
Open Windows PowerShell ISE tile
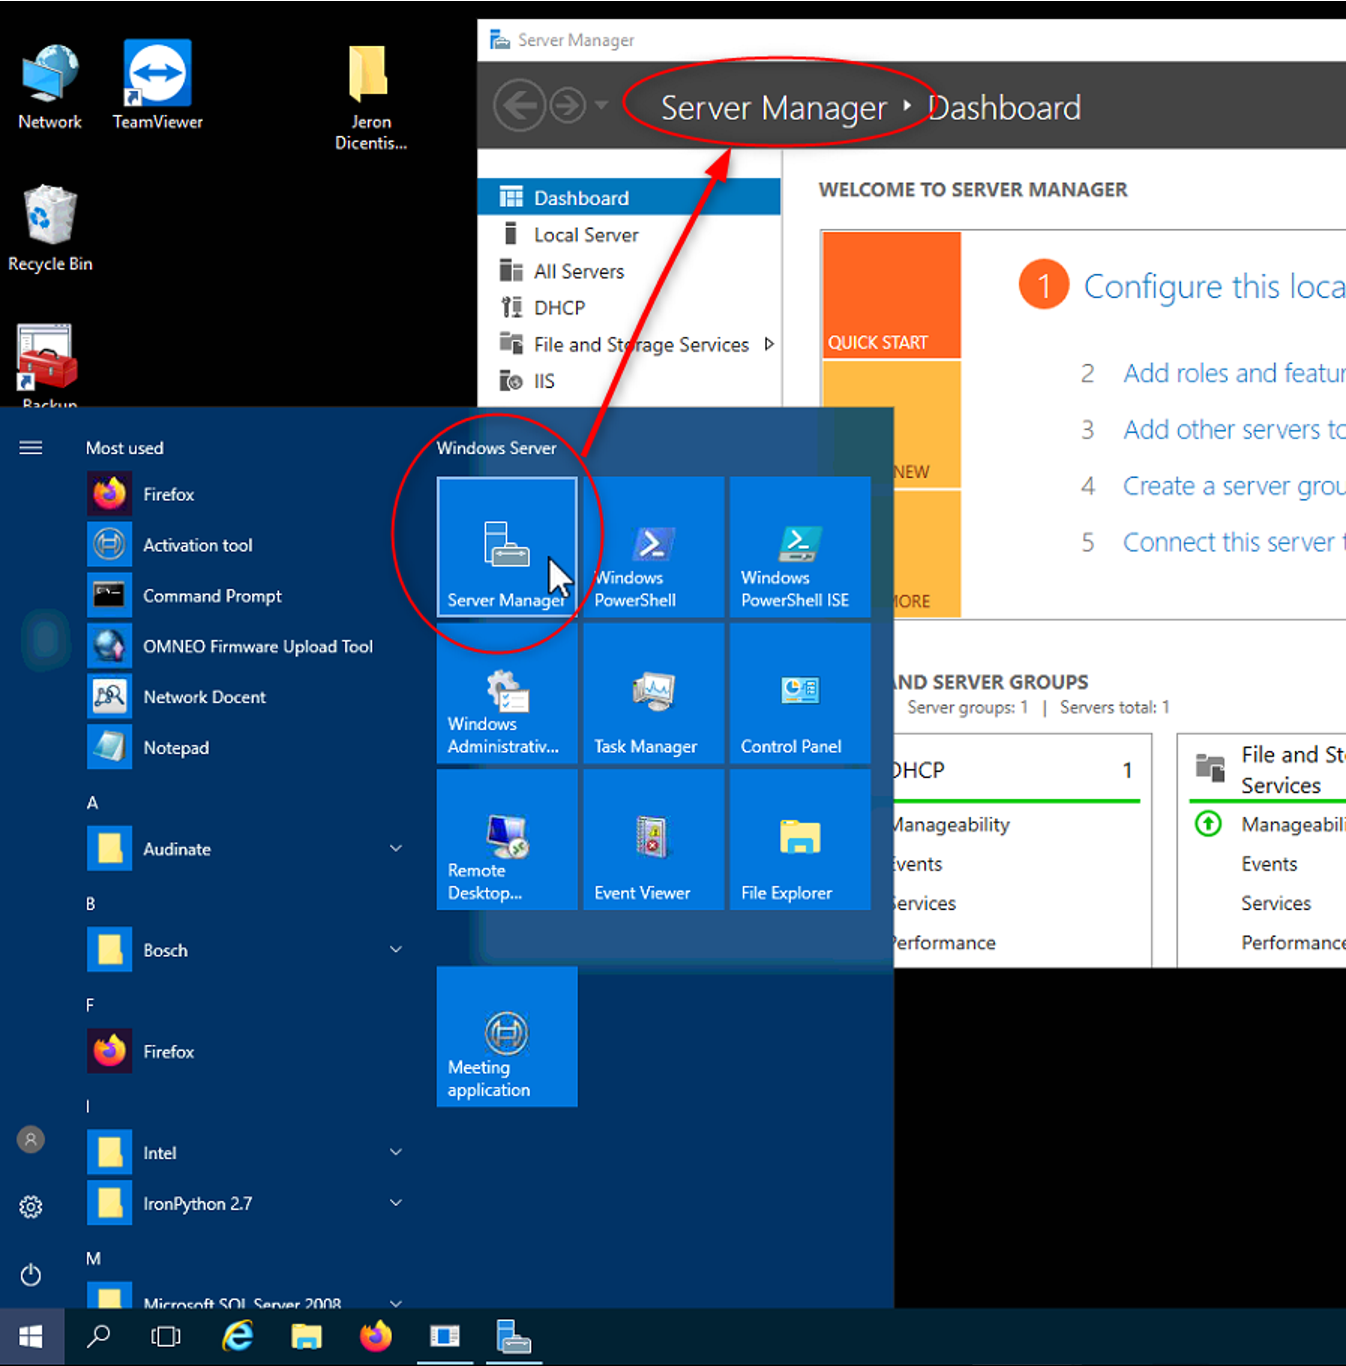798,548
